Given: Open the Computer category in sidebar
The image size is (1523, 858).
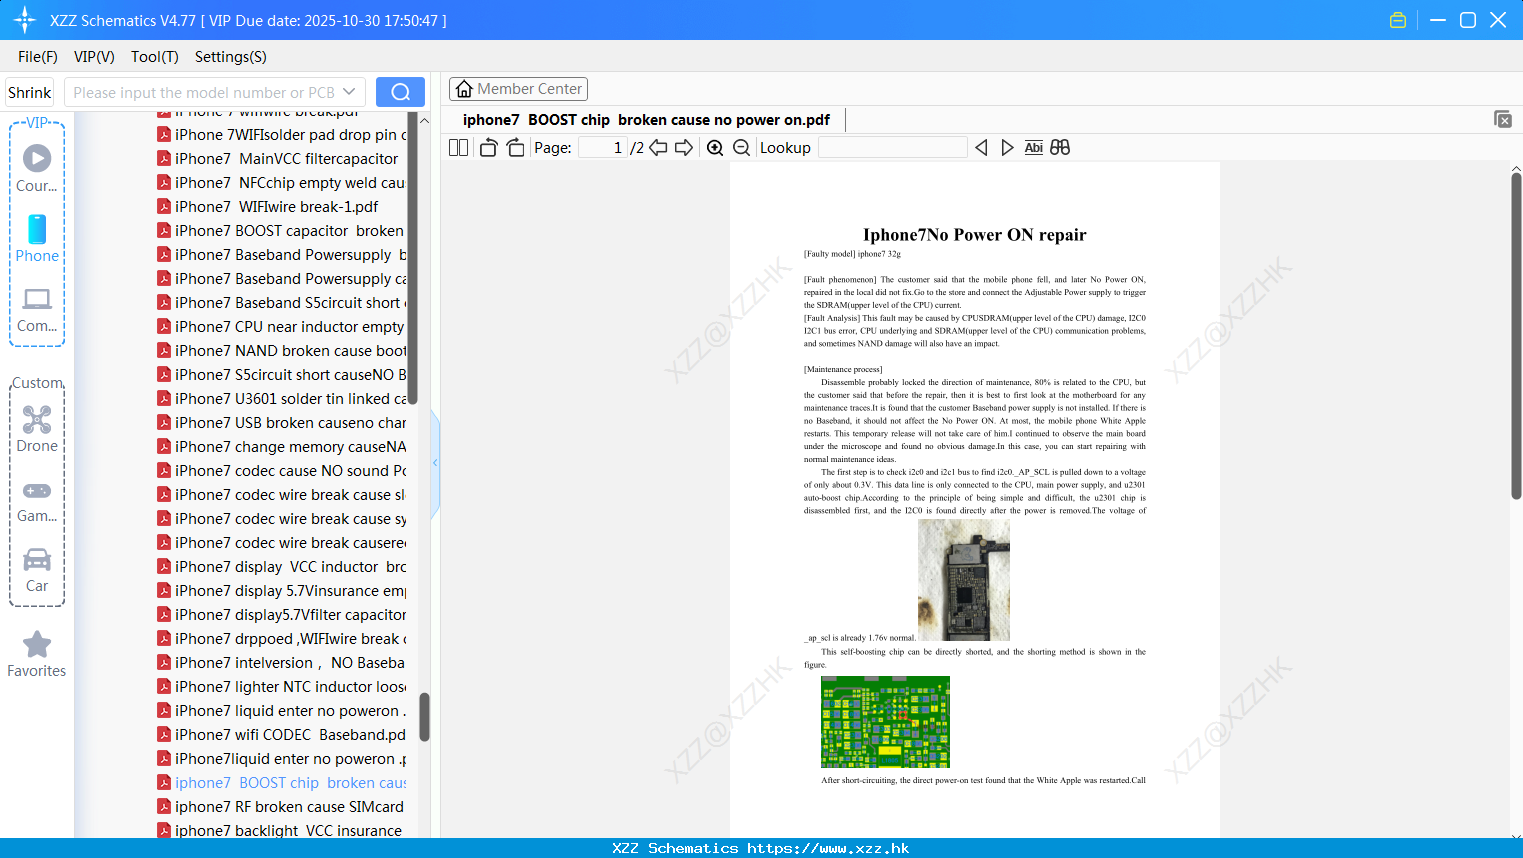Looking at the screenshot, I should pos(37,309).
